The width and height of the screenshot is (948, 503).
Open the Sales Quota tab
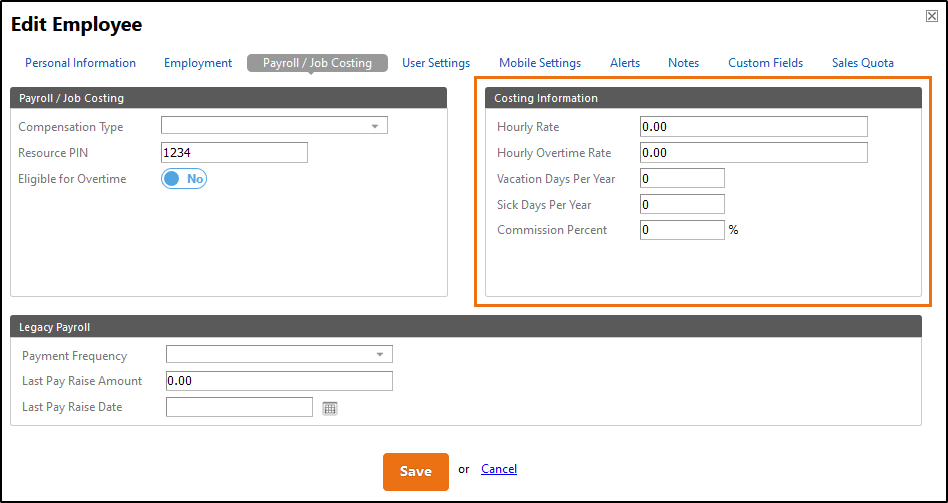pos(863,63)
